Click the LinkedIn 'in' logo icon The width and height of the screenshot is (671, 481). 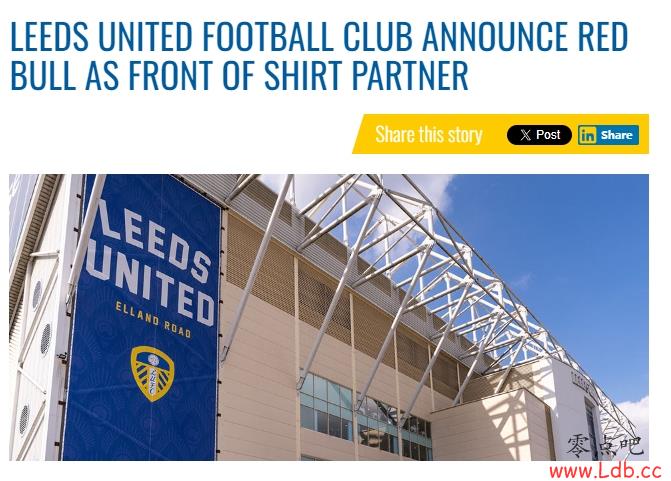(587, 136)
